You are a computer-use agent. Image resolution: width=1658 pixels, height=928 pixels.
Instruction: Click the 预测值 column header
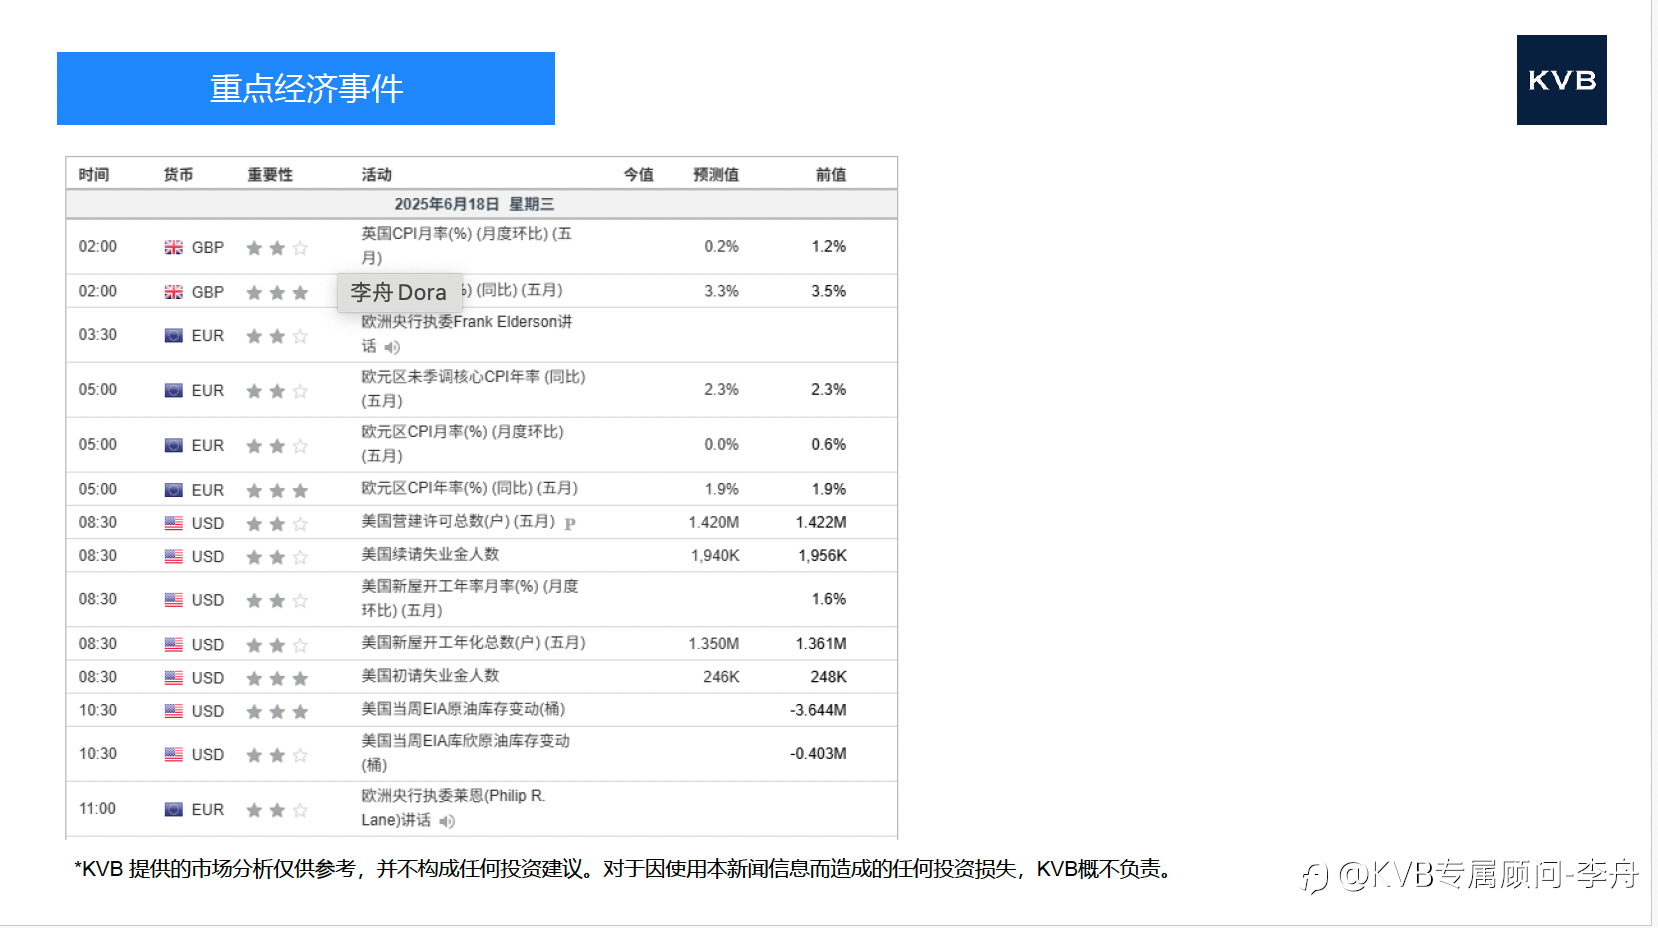tap(716, 174)
